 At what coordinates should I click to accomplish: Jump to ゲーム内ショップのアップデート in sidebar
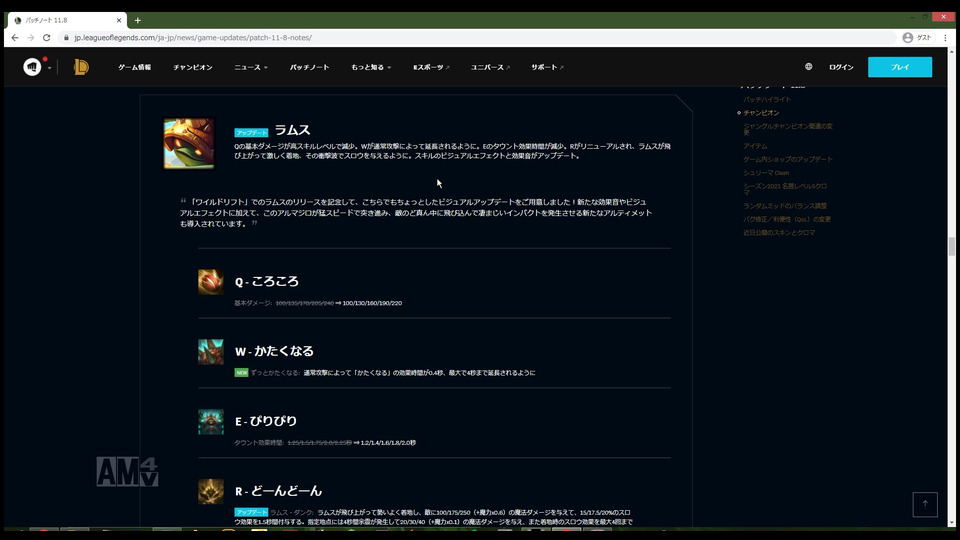(x=788, y=159)
